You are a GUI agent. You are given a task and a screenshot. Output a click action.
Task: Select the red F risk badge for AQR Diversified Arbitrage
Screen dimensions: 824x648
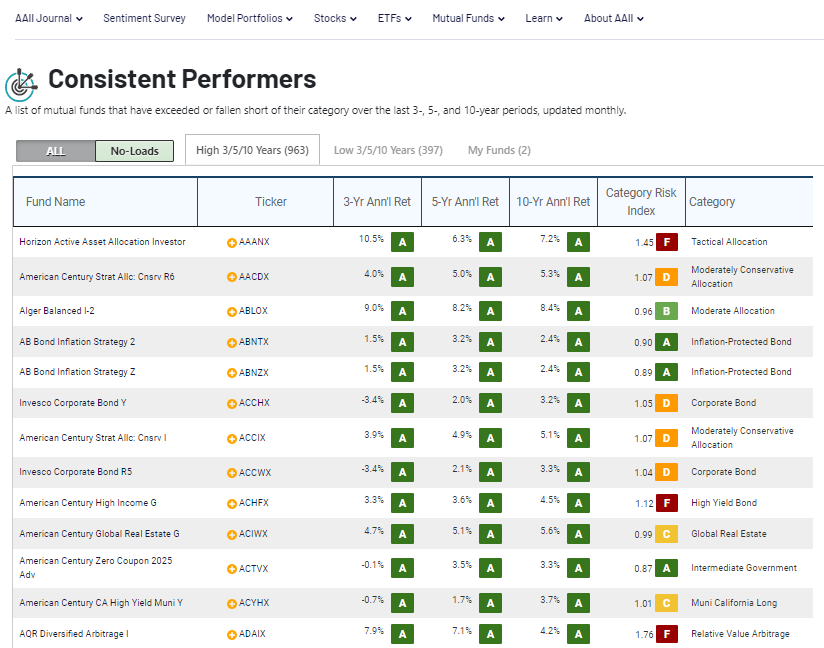666,633
